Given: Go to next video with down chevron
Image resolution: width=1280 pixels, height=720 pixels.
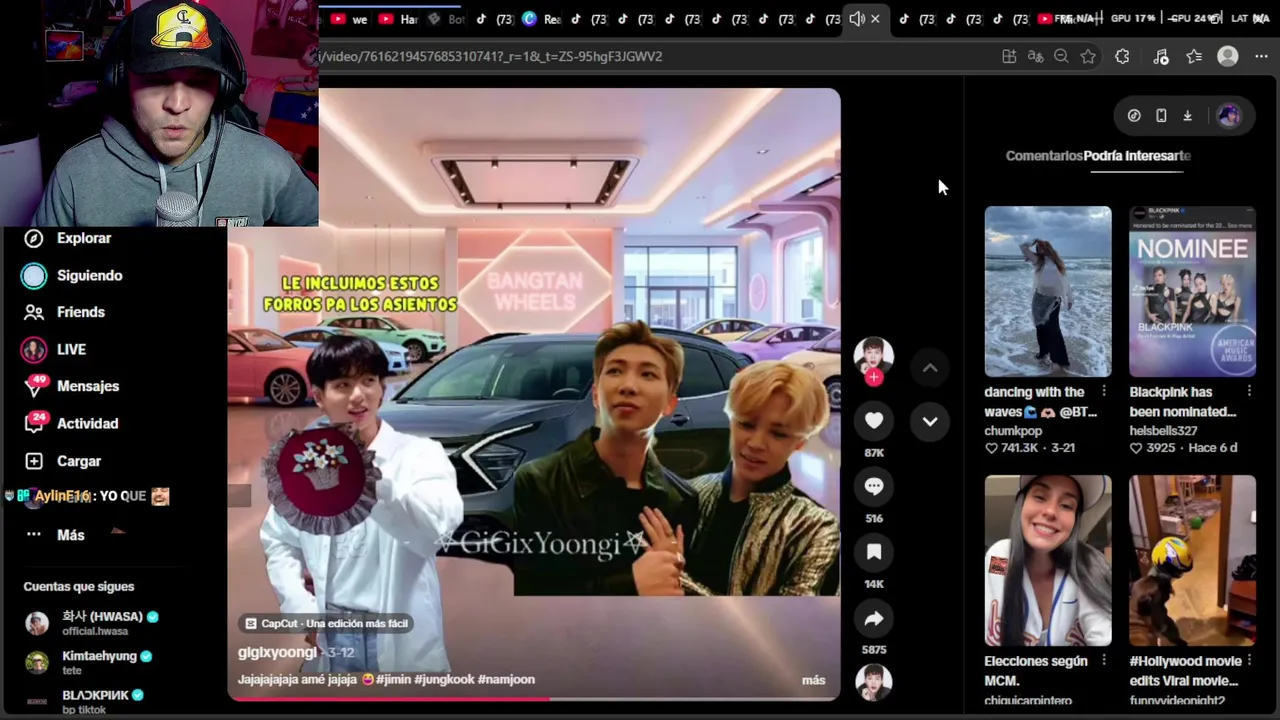Looking at the screenshot, I should pos(930,421).
